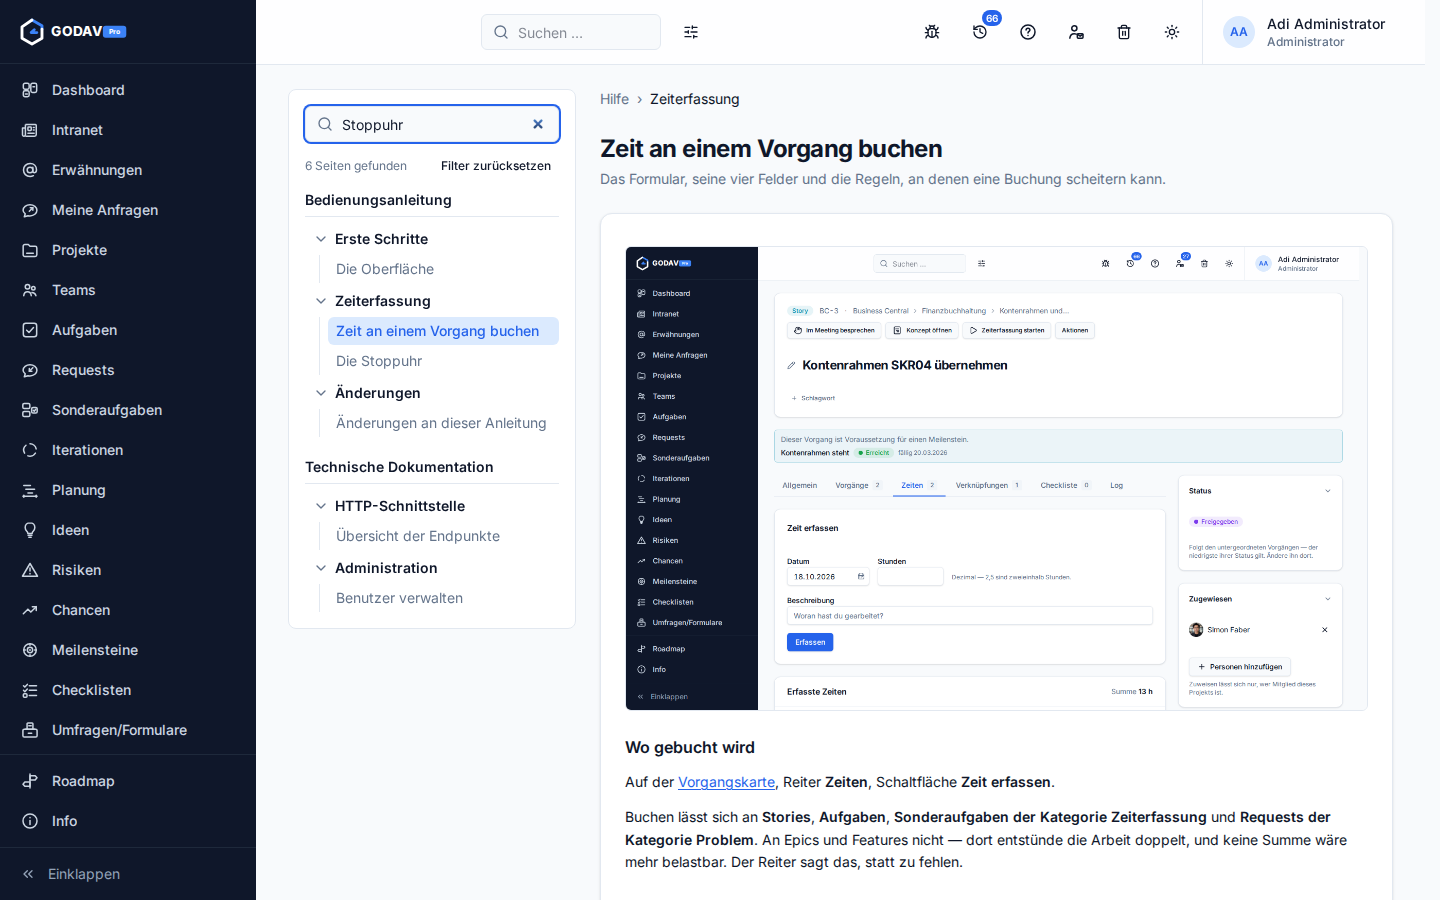Open the trash bin icon in header
The width and height of the screenshot is (1440, 900).
1124,32
